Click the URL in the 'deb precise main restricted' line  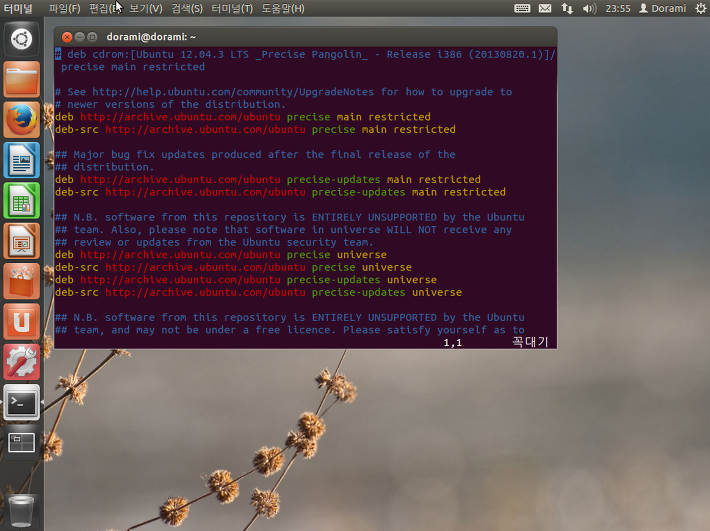tap(180, 117)
